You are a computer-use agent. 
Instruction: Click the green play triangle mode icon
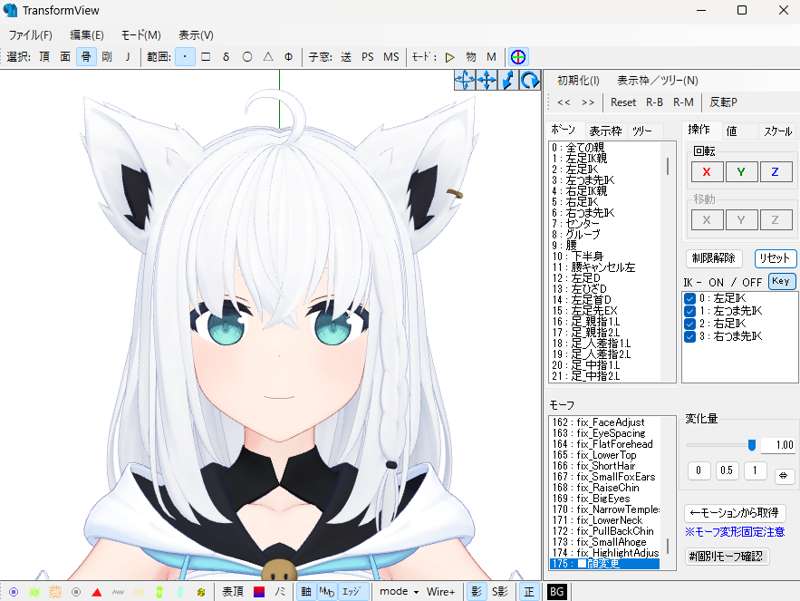[449, 57]
